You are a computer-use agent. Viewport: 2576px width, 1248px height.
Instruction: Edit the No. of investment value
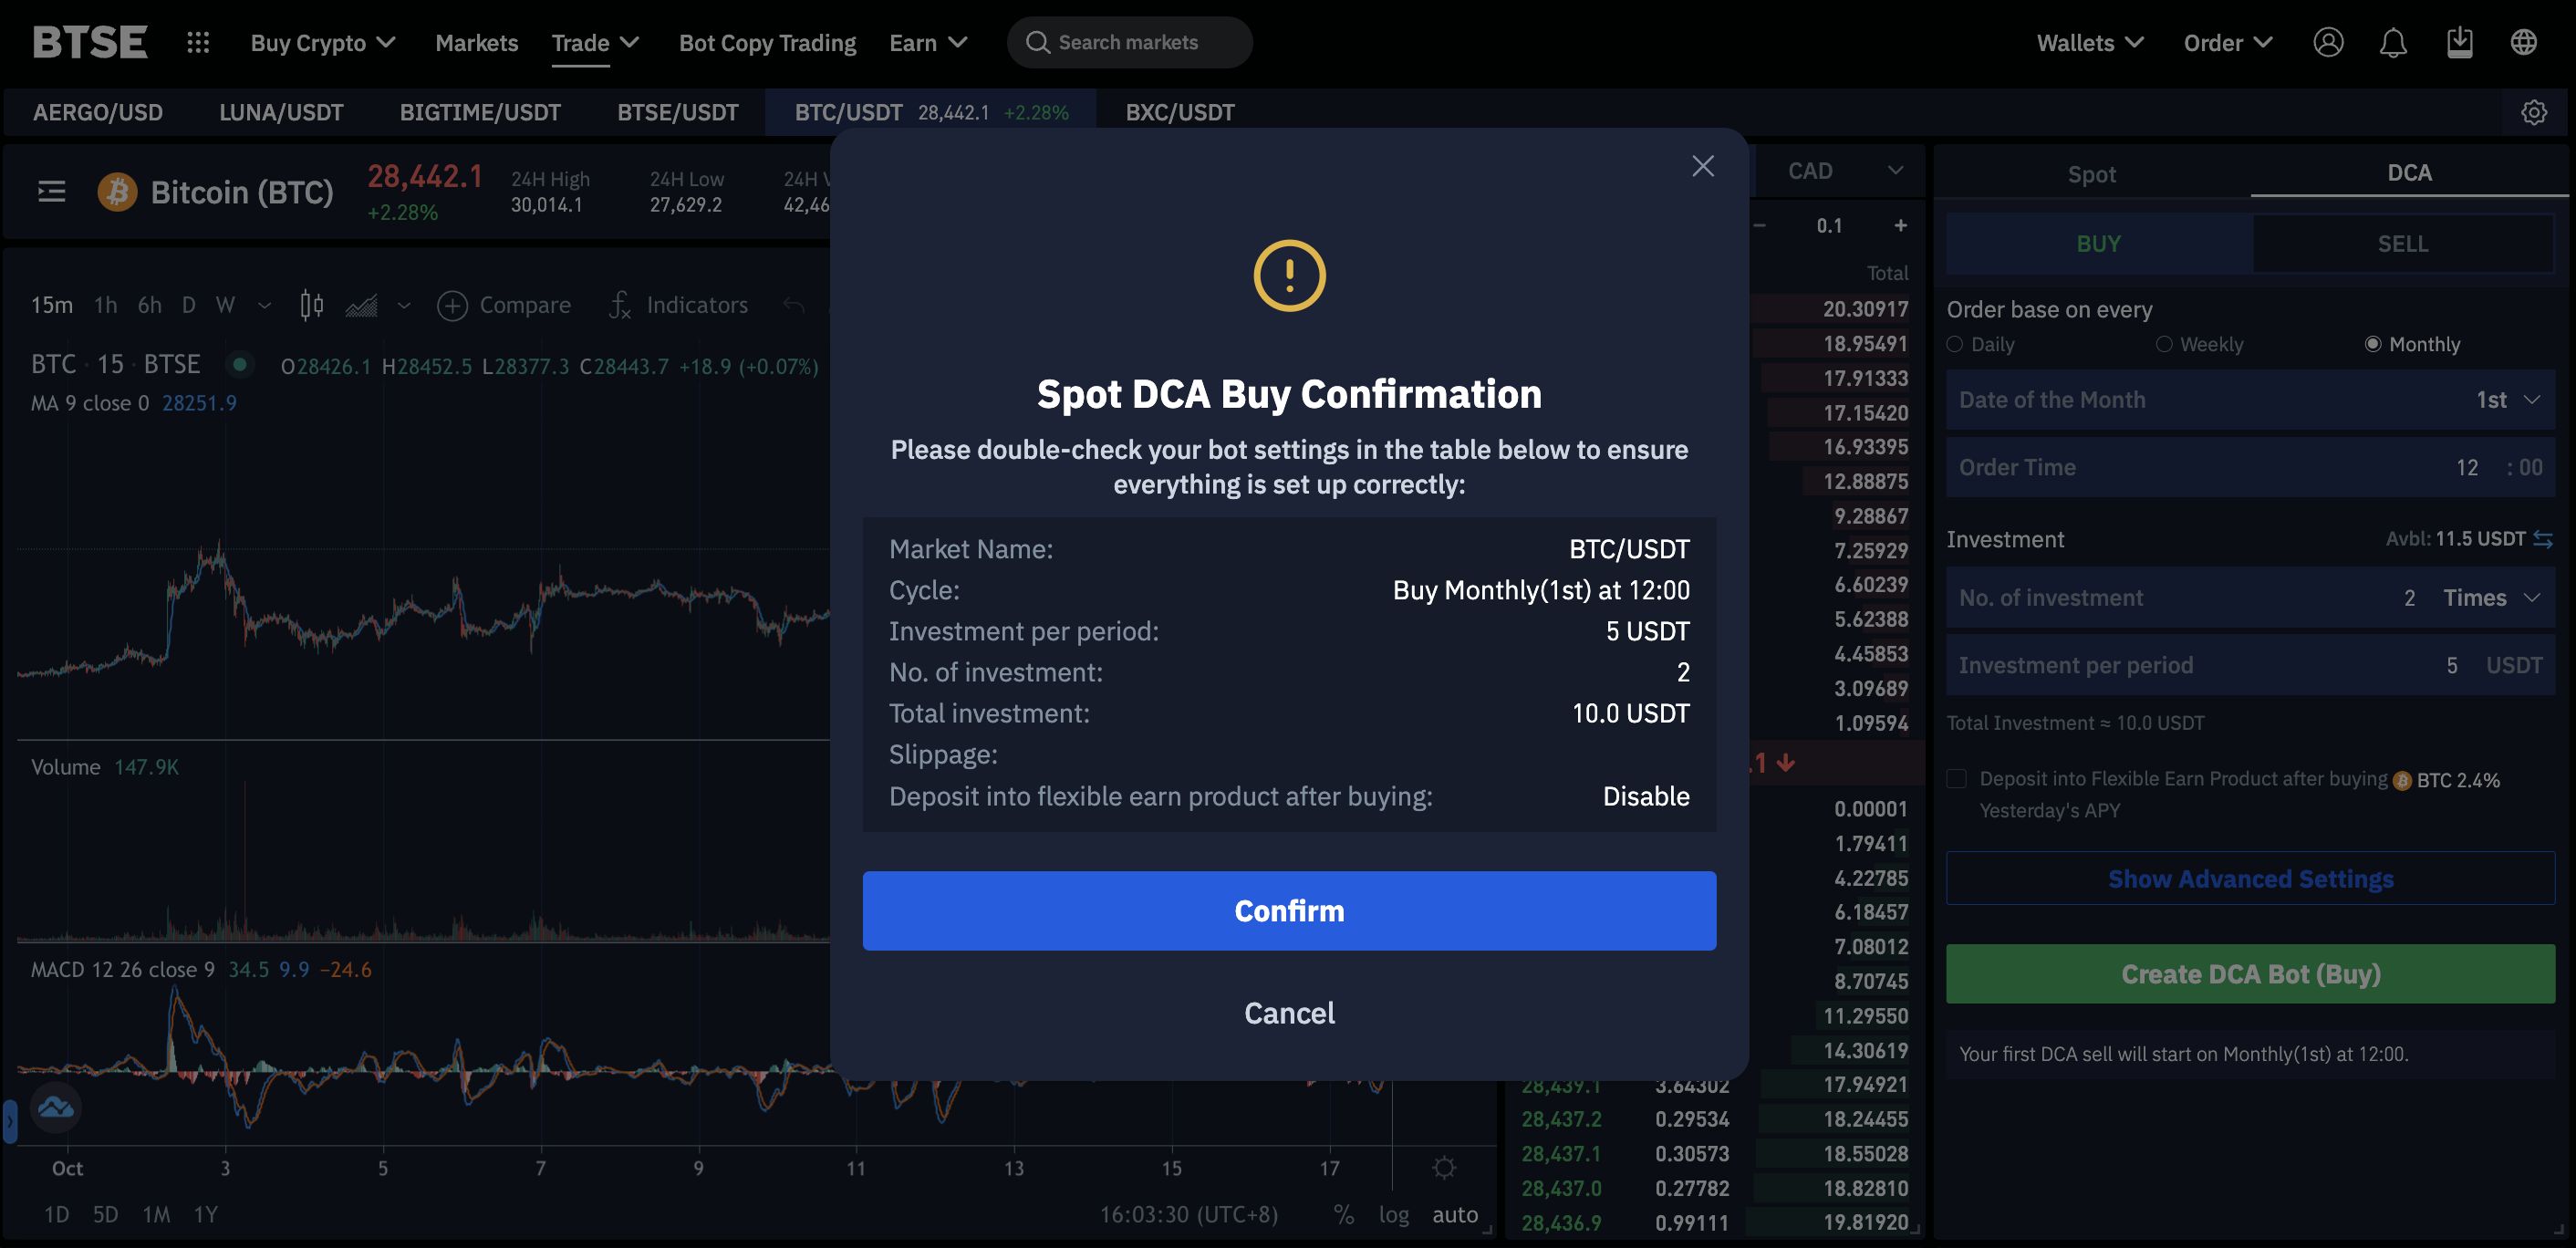(2409, 597)
